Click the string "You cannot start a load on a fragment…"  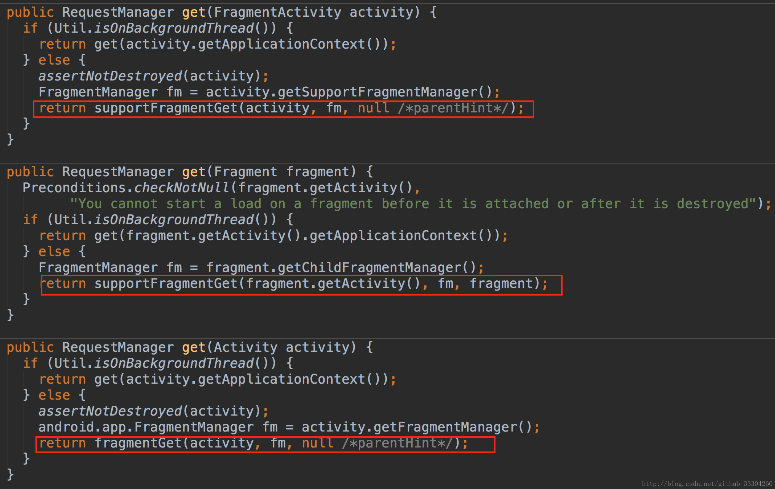pyautogui.click(x=413, y=204)
